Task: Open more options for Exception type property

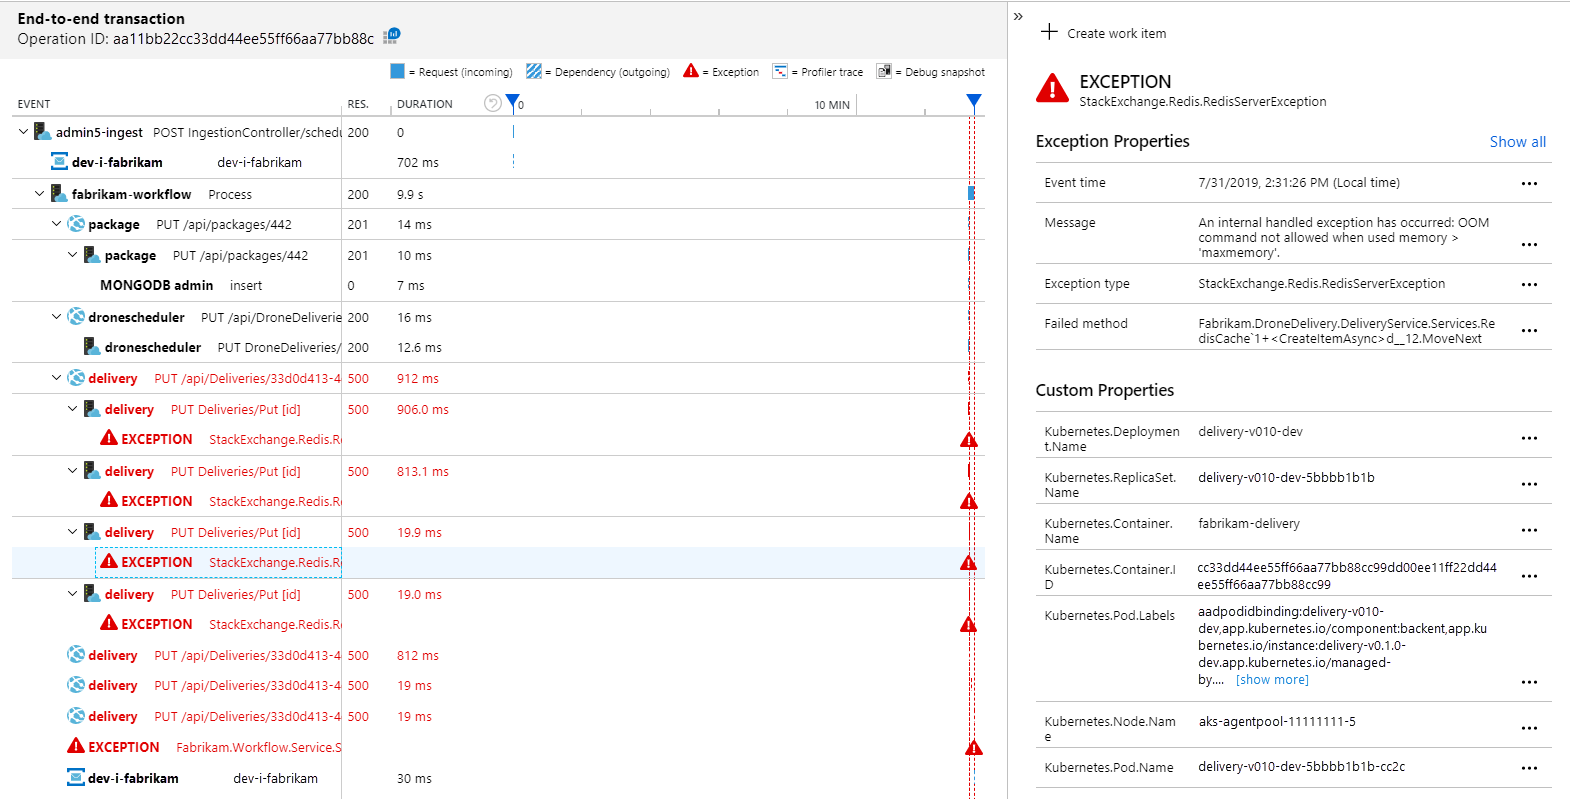Action: point(1529,285)
